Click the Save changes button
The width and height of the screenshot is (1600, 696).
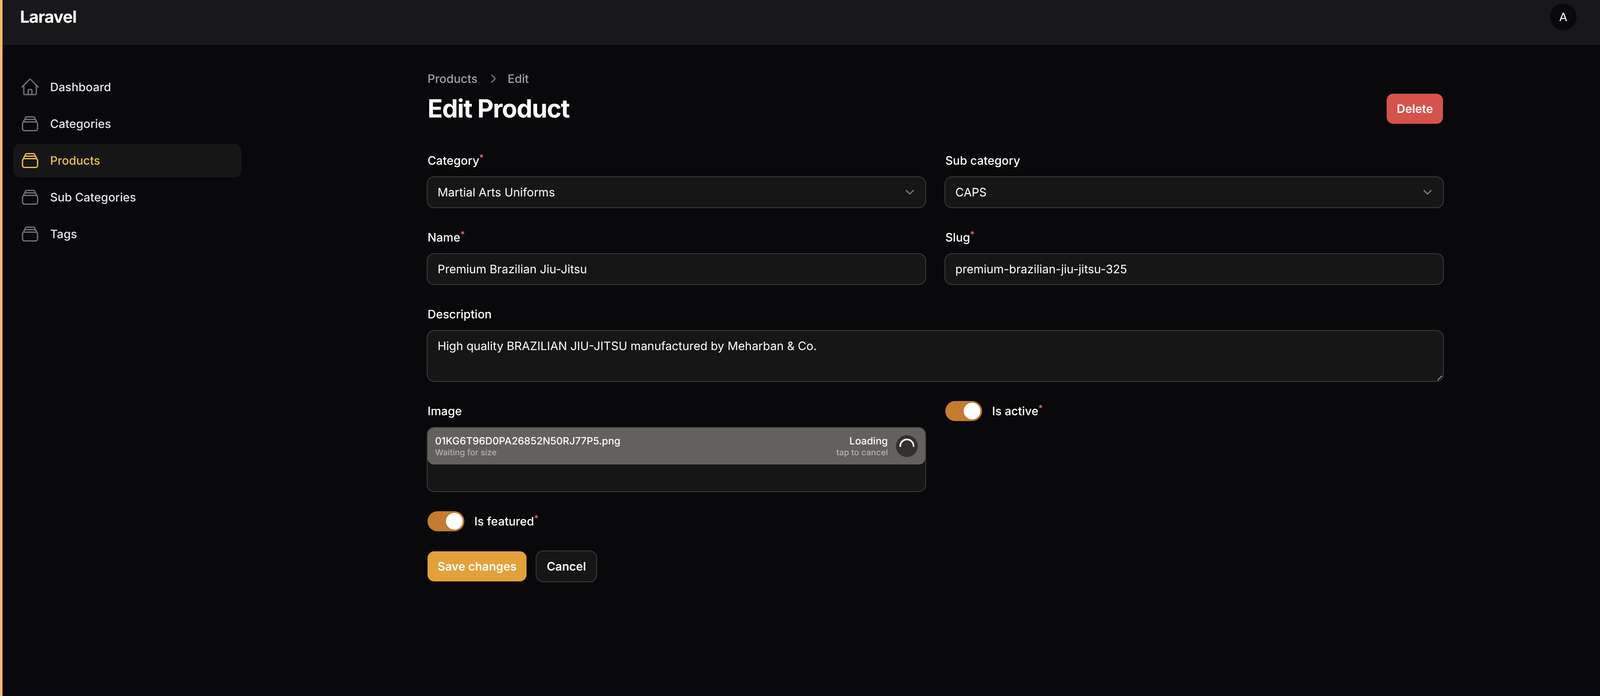pyautogui.click(x=476, y=566)
